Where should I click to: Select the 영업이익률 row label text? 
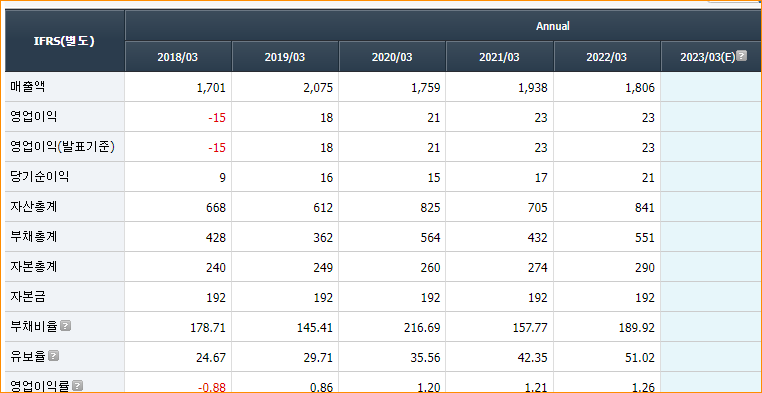[x=39, y=386]
